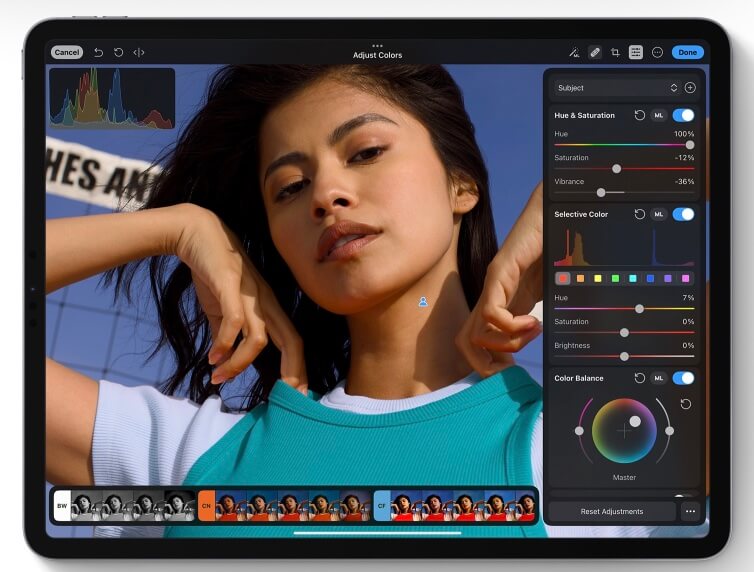Image resolution: width=754 pixels, height=572 pixels.
Task: Click right arc handle of color wheel
Action: 669,431
